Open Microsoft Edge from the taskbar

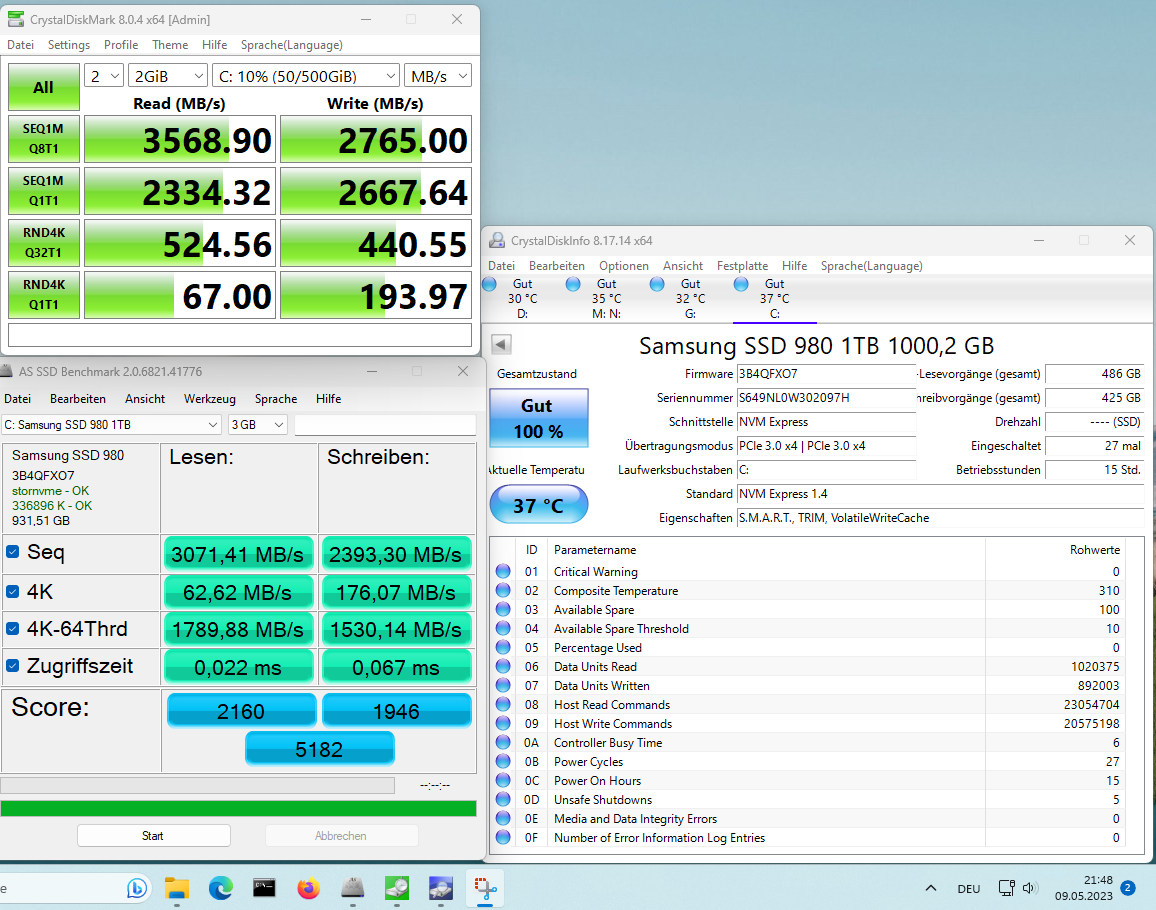pos(220,888)
